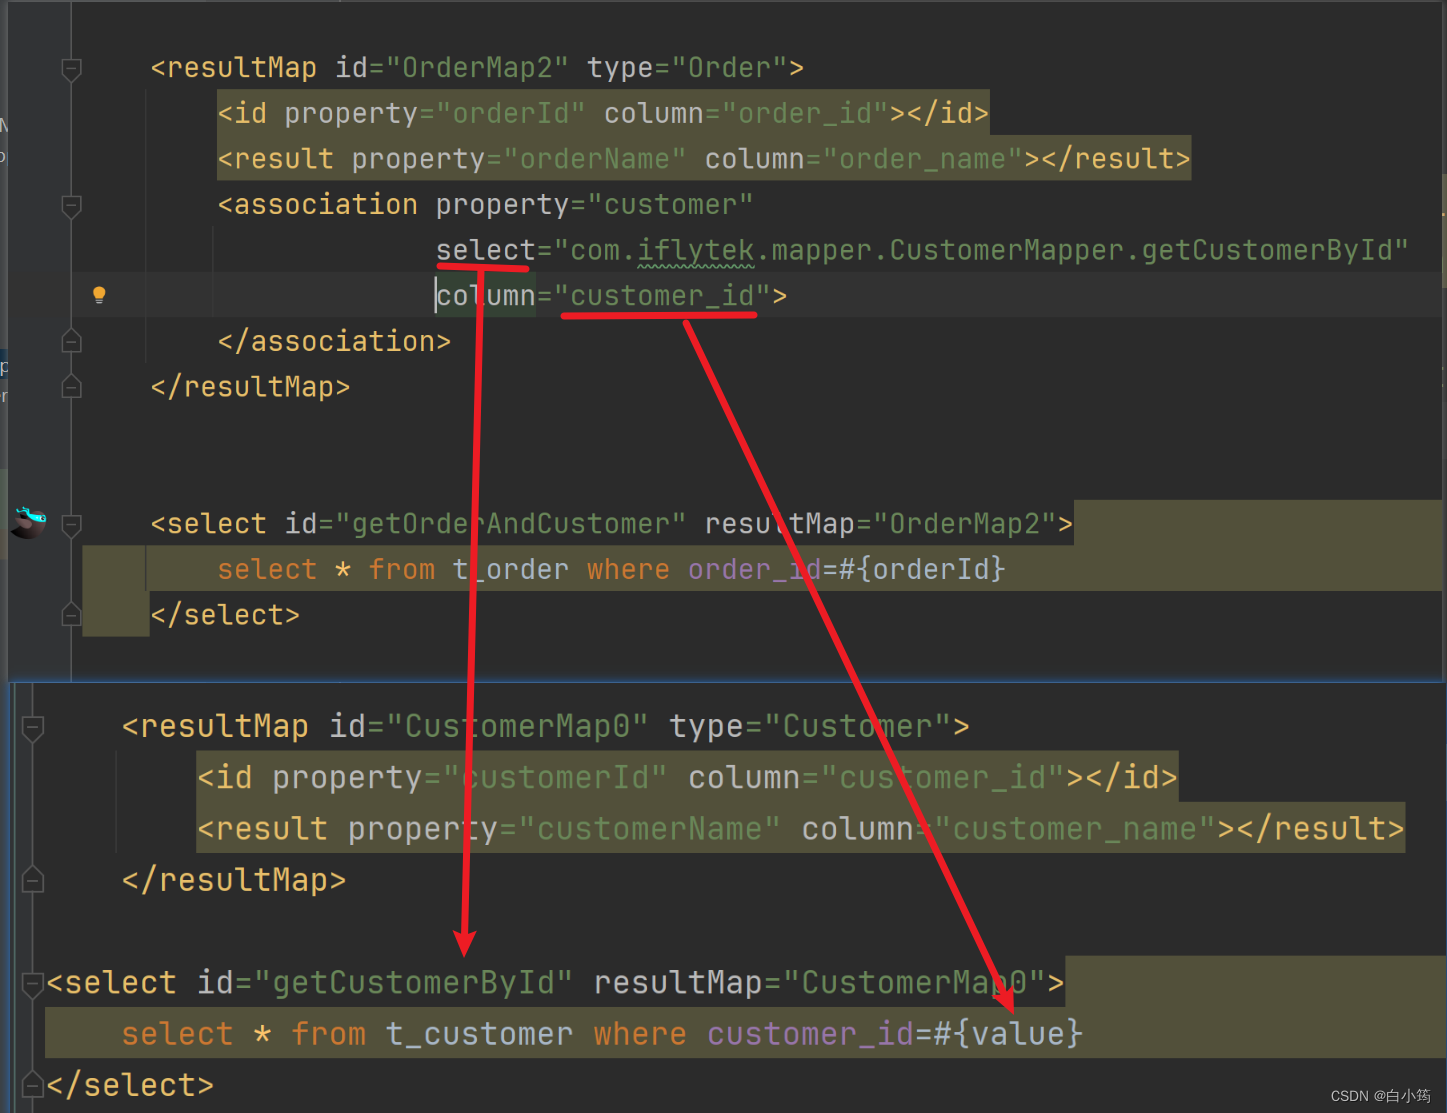Viewport: 1447px width, 1113px height.
Task: Collapse the getOrderAndCustomer select fold marker
Action: [x=71, y=524]
